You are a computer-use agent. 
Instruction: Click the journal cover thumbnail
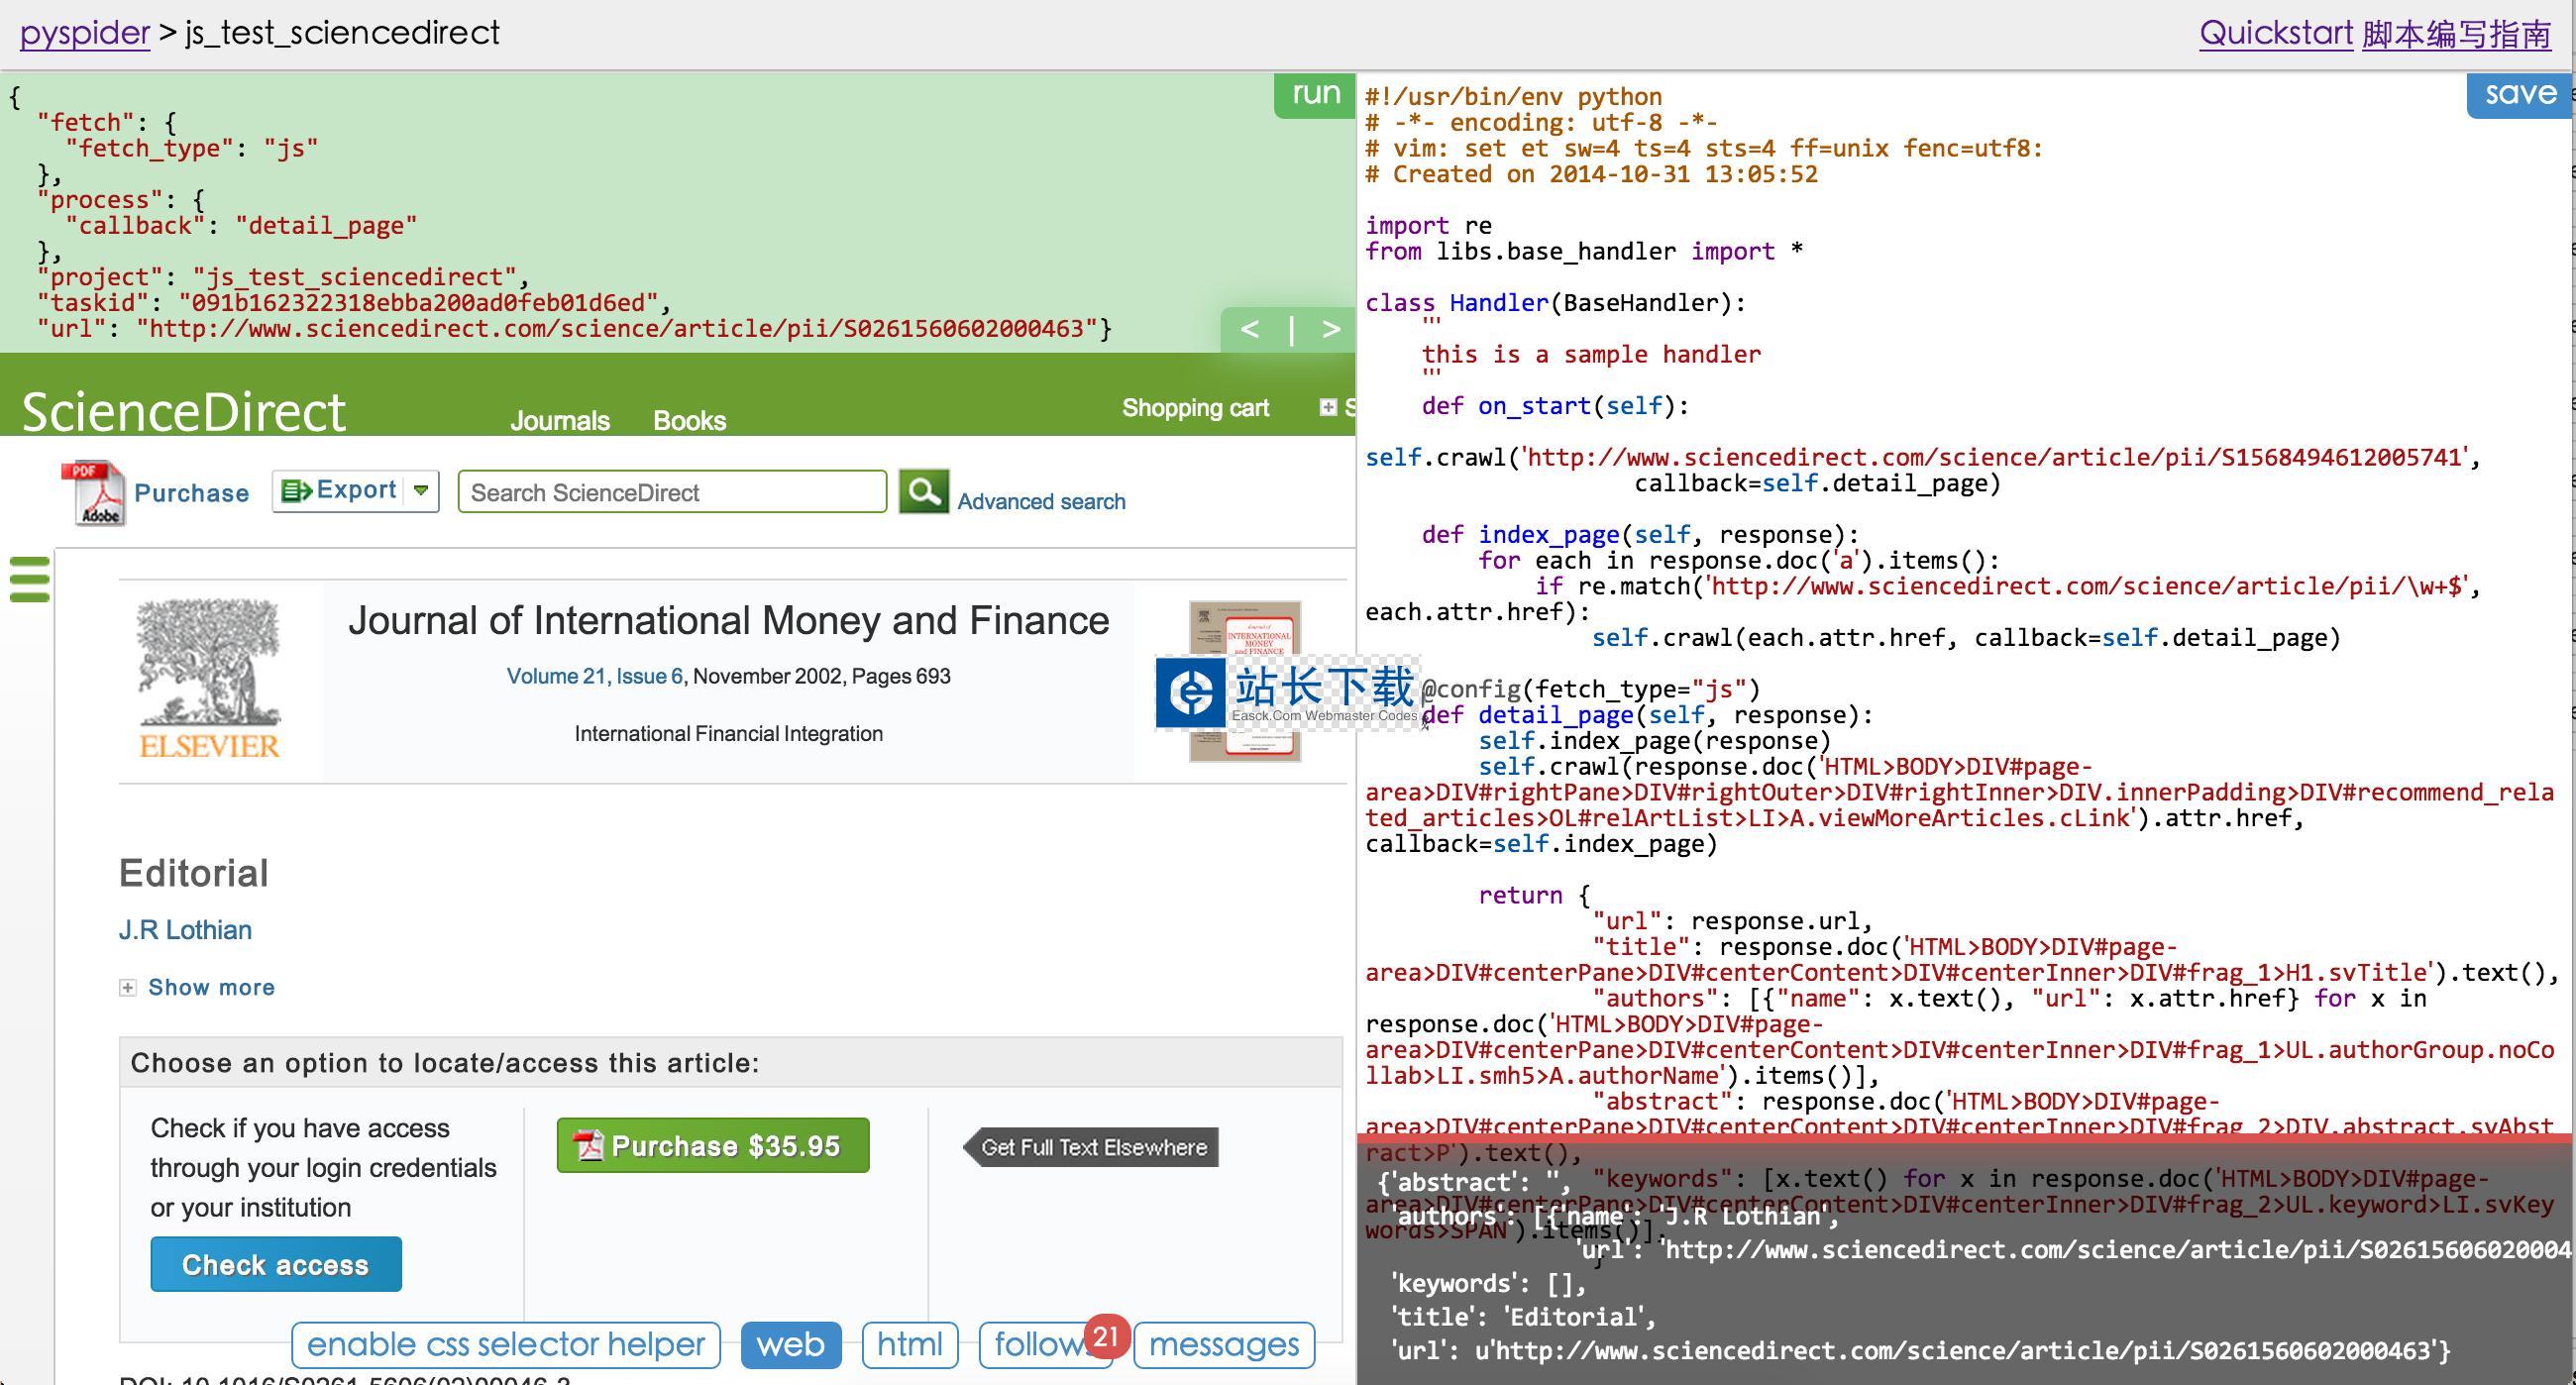(x=1244, y=630)
